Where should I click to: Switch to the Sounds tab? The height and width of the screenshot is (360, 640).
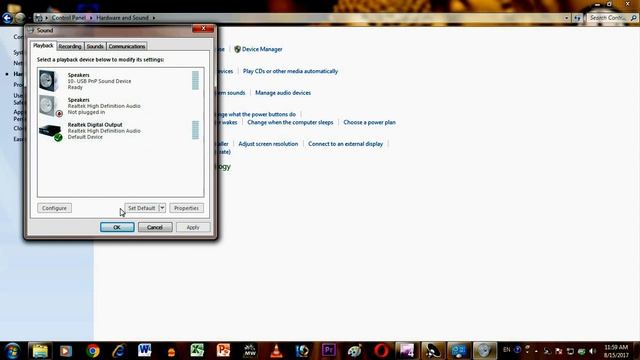95,47
